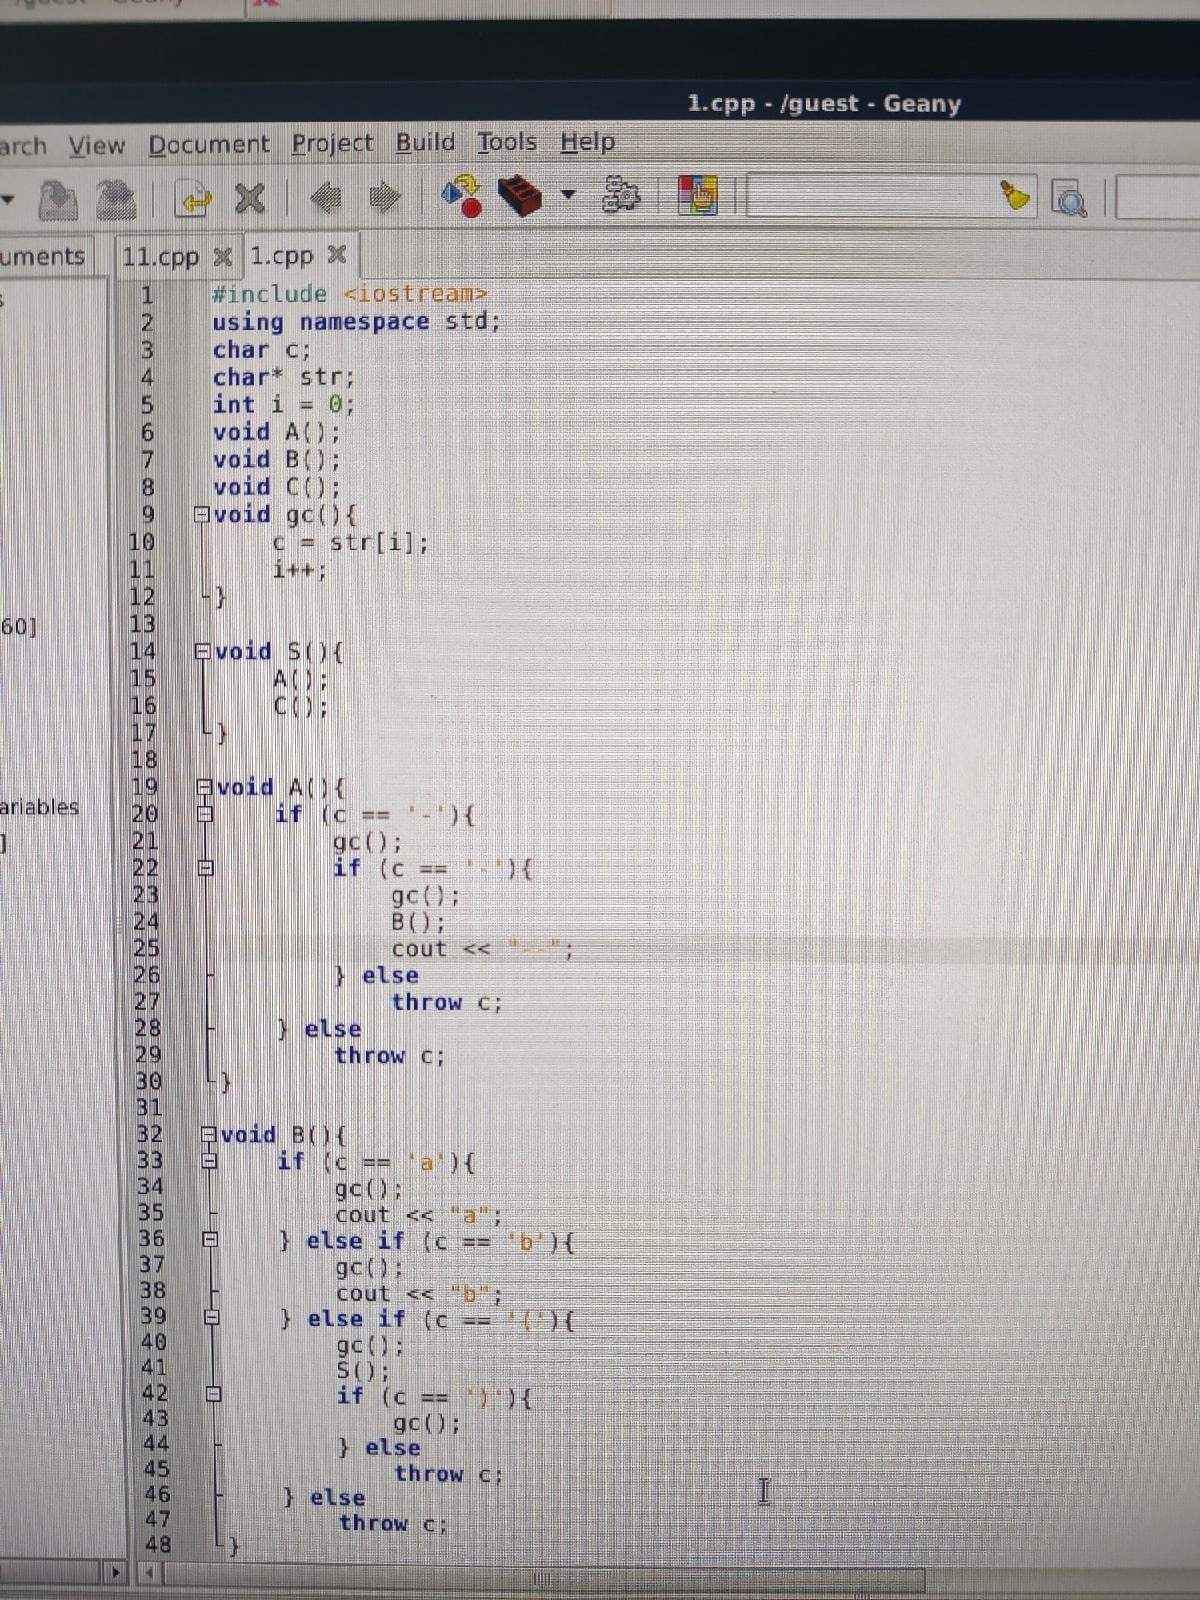Click "throw c;" on line 47
This screenshot has width=1200, height=1600.
[393, 1523]
